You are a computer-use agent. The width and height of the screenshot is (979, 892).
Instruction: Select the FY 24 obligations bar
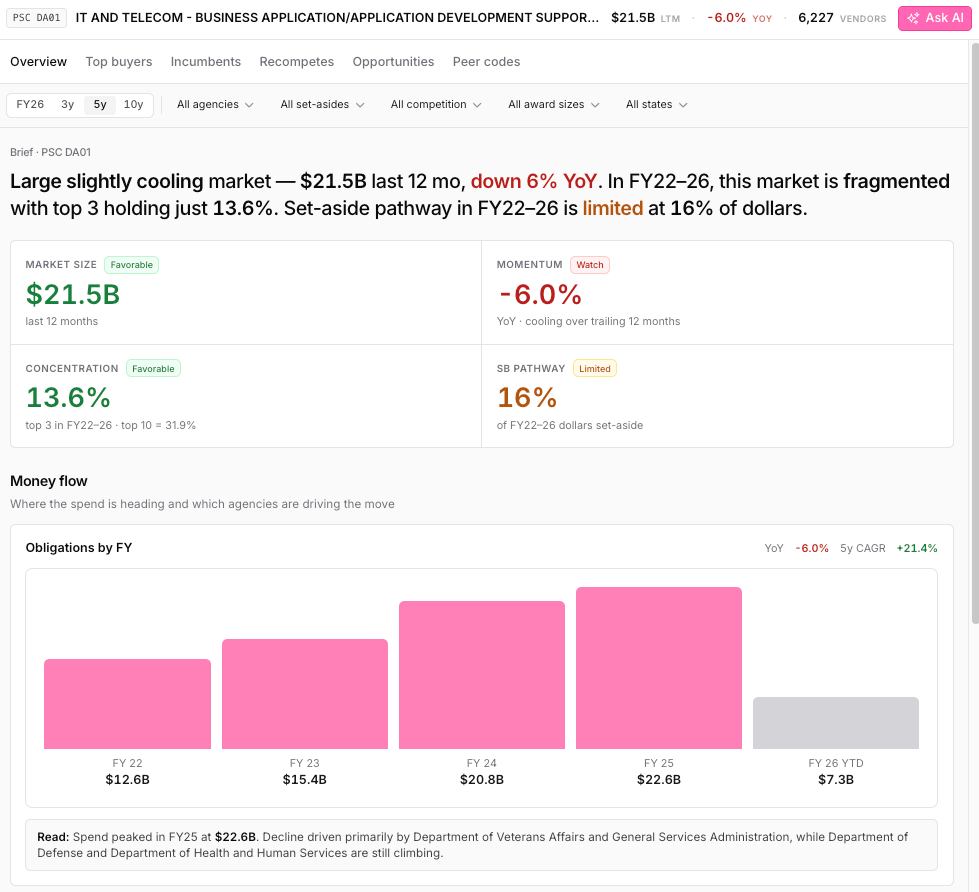[482, 675]
